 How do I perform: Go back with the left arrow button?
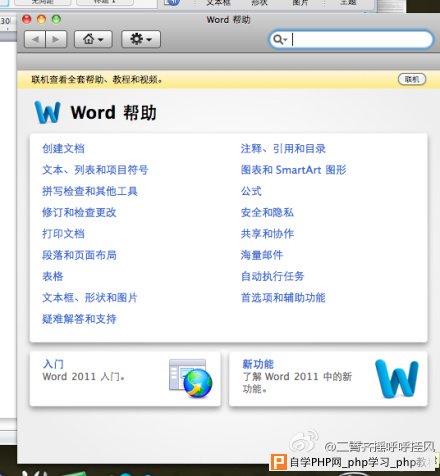coord(35,40)
